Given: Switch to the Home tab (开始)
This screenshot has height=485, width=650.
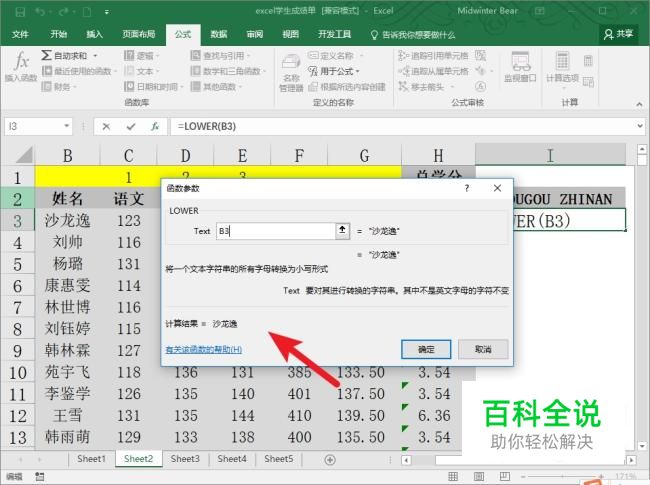Looking at the screenshot, I should pyautogui.click(x=58, y=34).
